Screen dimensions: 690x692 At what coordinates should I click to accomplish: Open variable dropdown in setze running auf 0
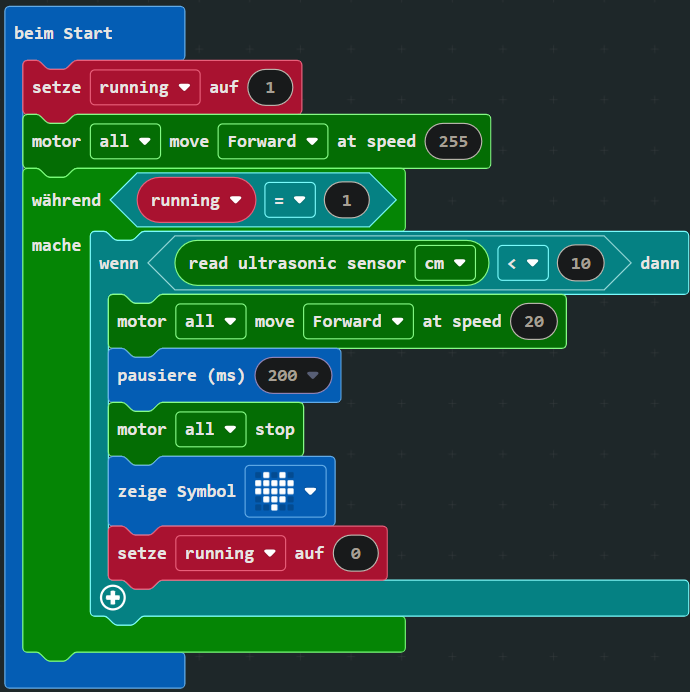click(x=230, y=553)
